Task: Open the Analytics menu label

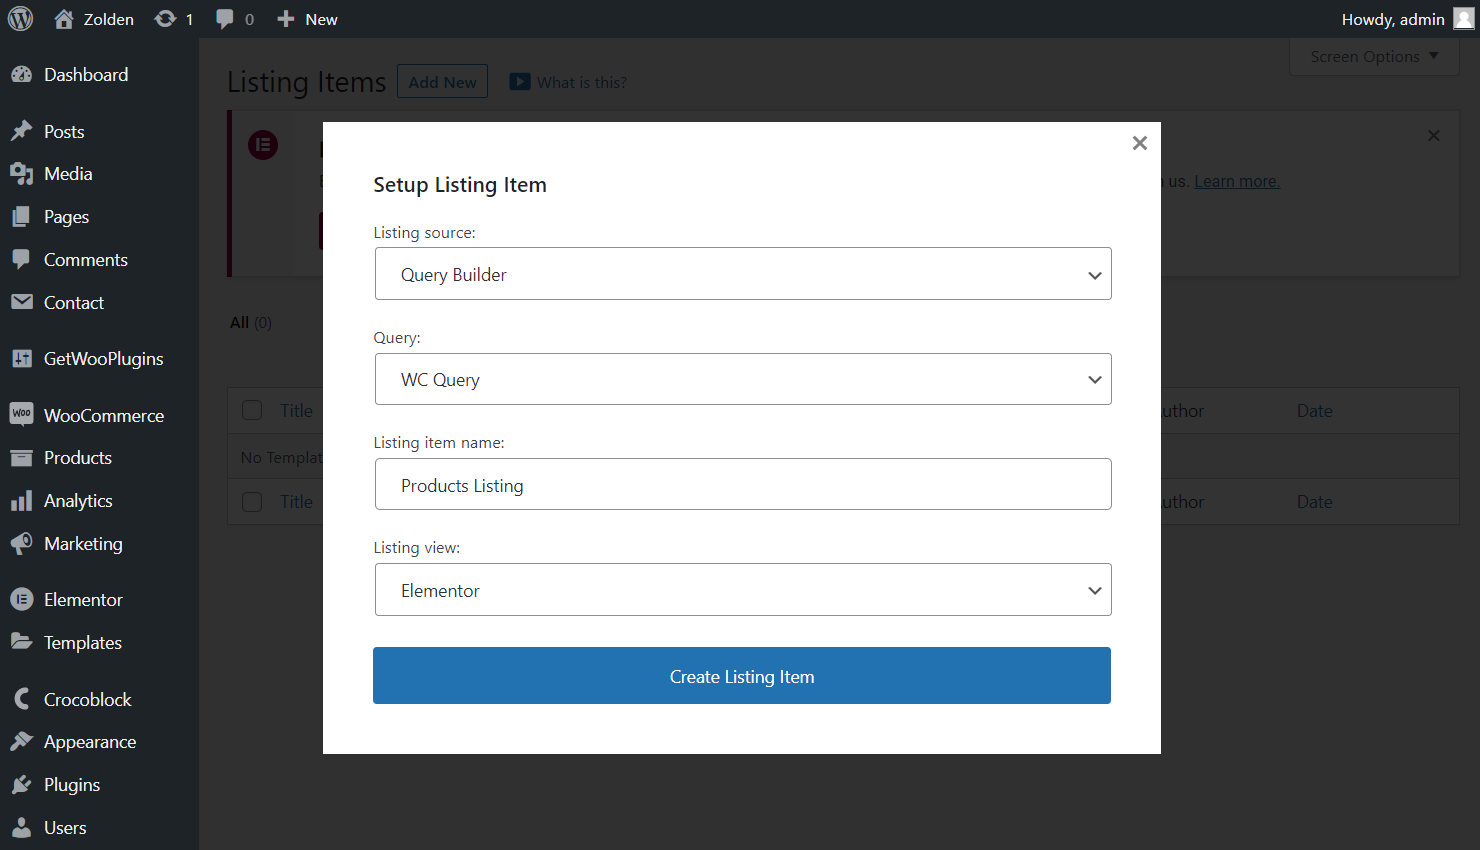Action: 78,501
